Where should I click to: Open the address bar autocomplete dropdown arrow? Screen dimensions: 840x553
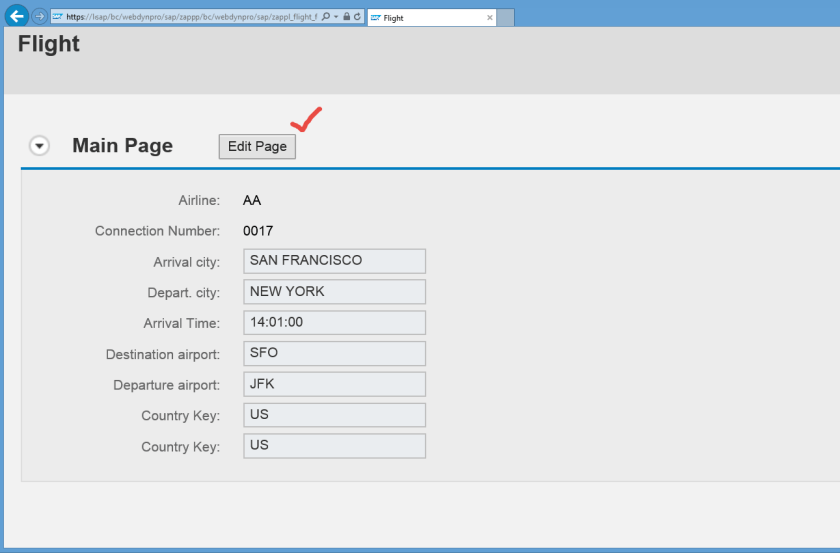336,17
